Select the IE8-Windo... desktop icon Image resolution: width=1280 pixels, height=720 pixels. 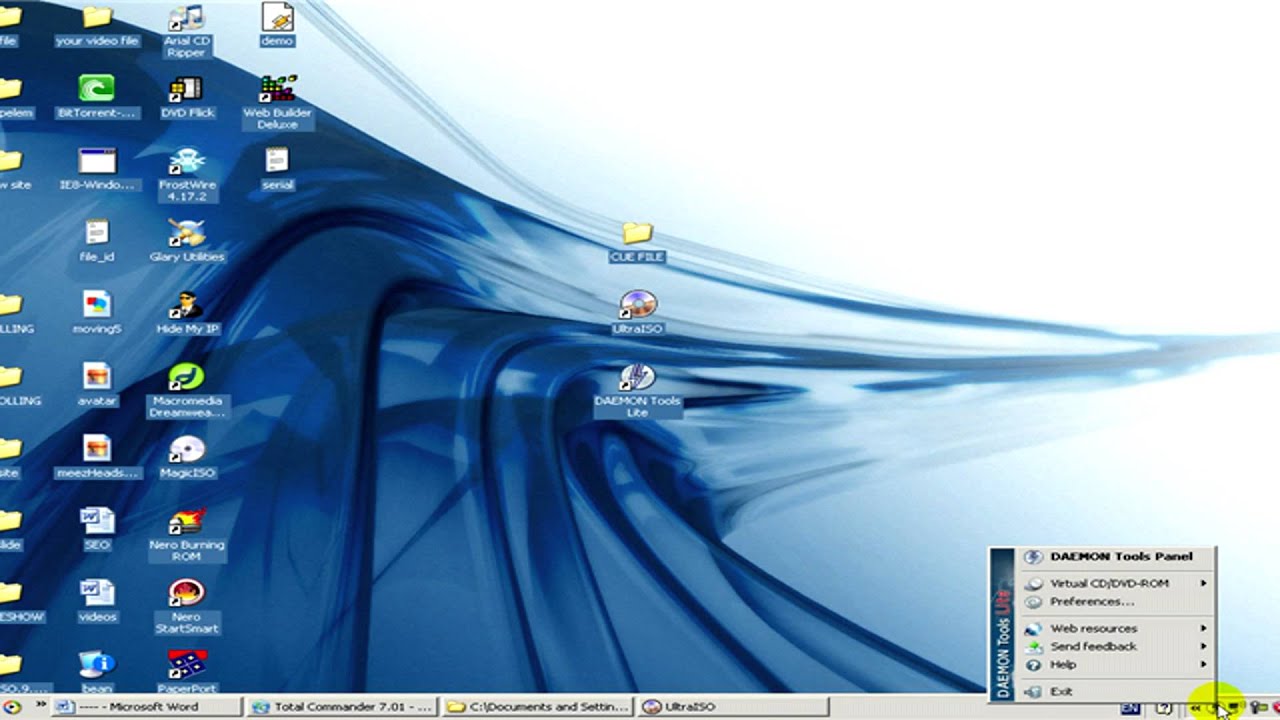97,170
